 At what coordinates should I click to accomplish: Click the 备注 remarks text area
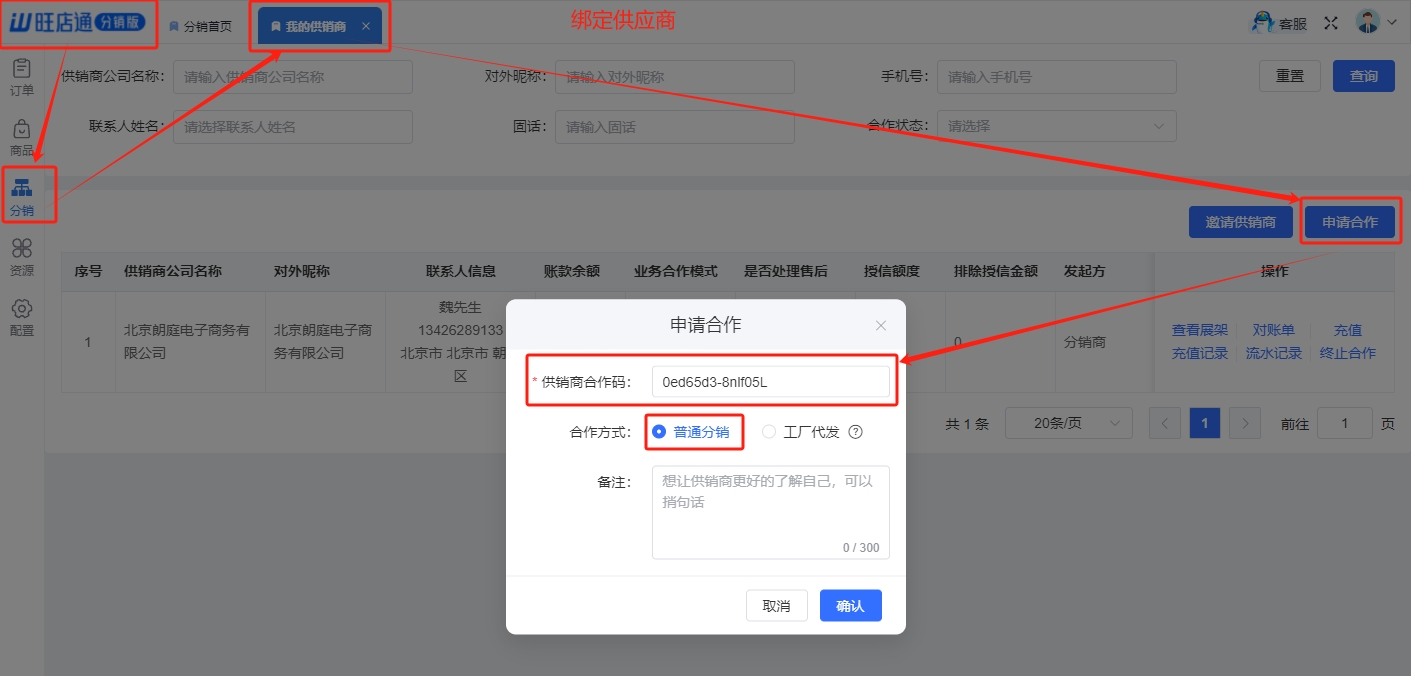[x=770, y=511]
